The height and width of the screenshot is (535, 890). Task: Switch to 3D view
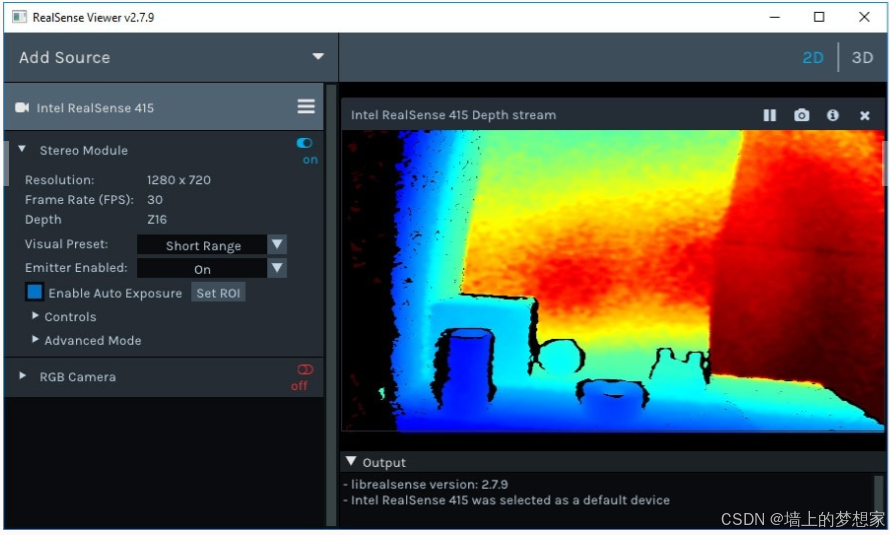tap(862, 57)
